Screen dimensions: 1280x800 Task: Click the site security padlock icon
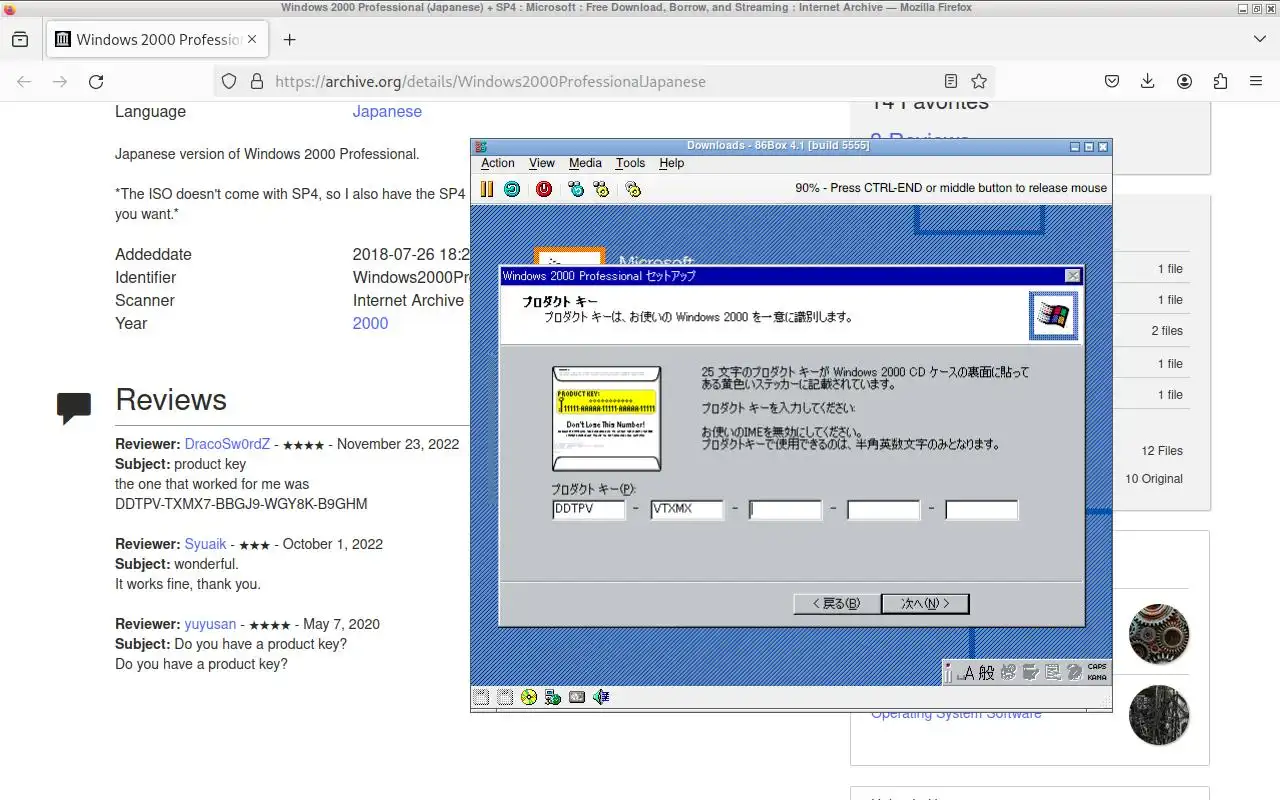257,82
